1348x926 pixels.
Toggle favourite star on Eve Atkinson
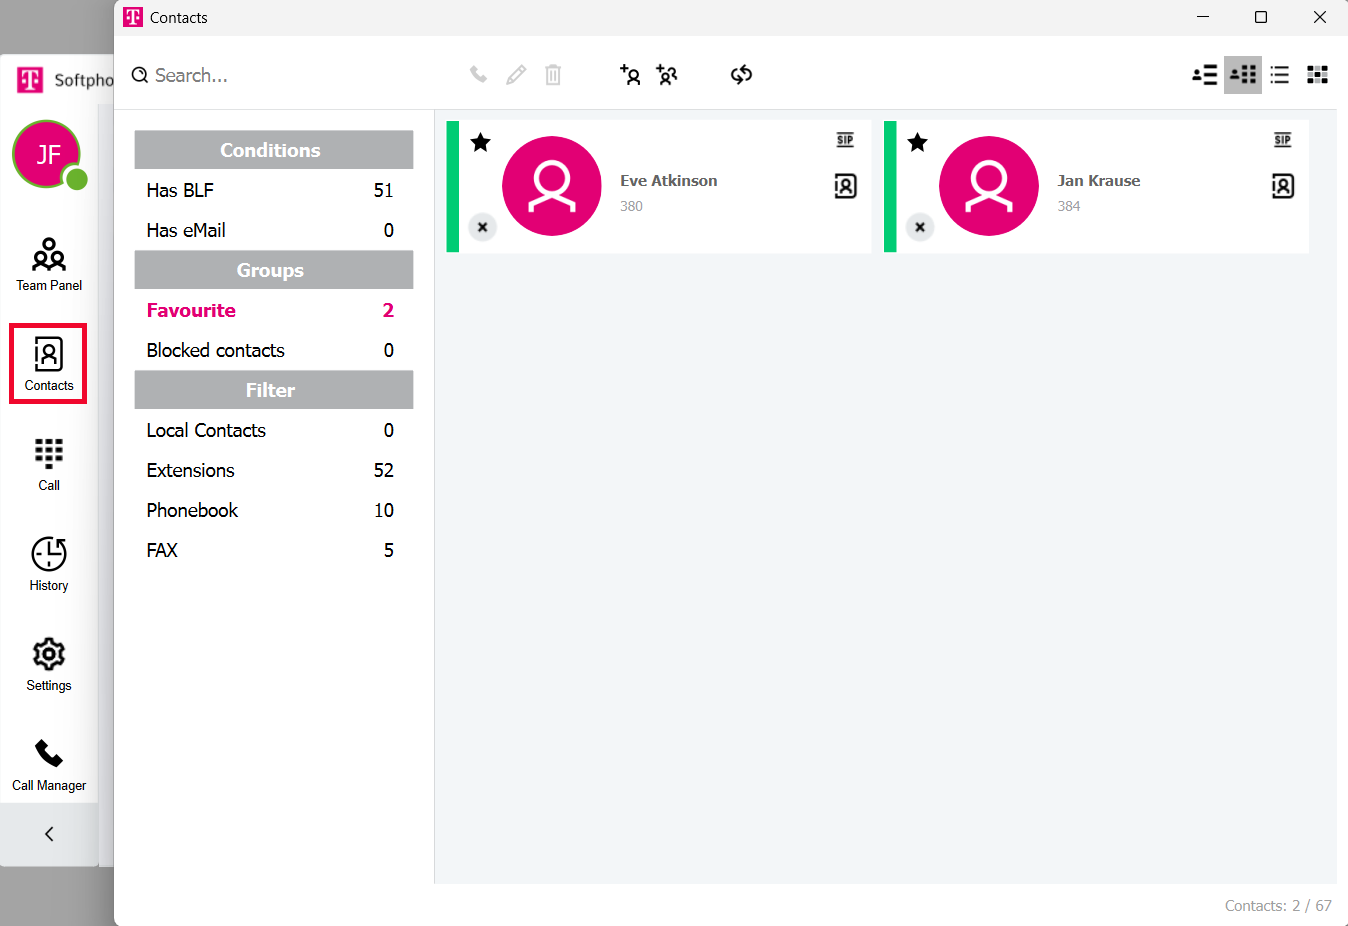[481, 142]
